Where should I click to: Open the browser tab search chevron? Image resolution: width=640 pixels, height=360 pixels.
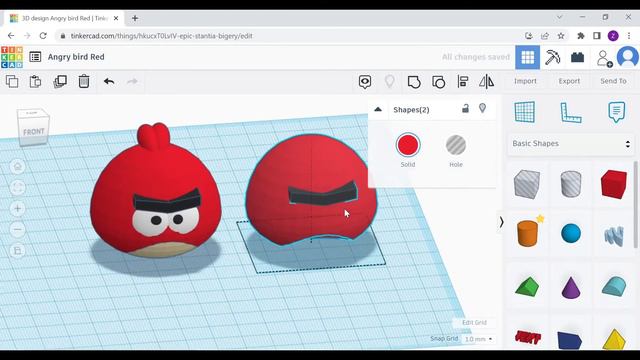(x=560, y=17)
